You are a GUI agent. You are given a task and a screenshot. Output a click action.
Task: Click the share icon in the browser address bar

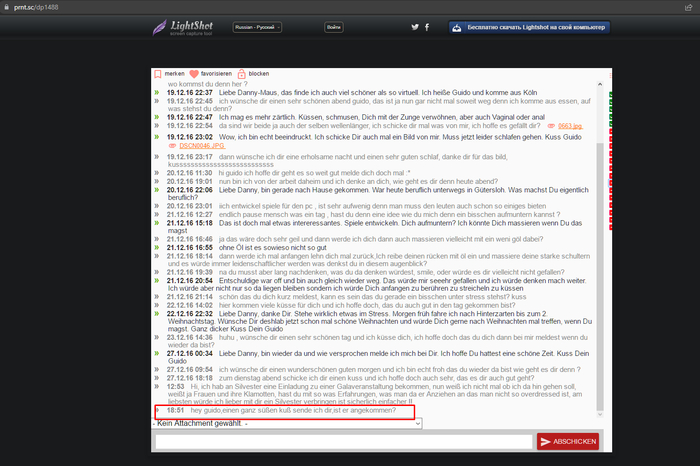(688, 7)
